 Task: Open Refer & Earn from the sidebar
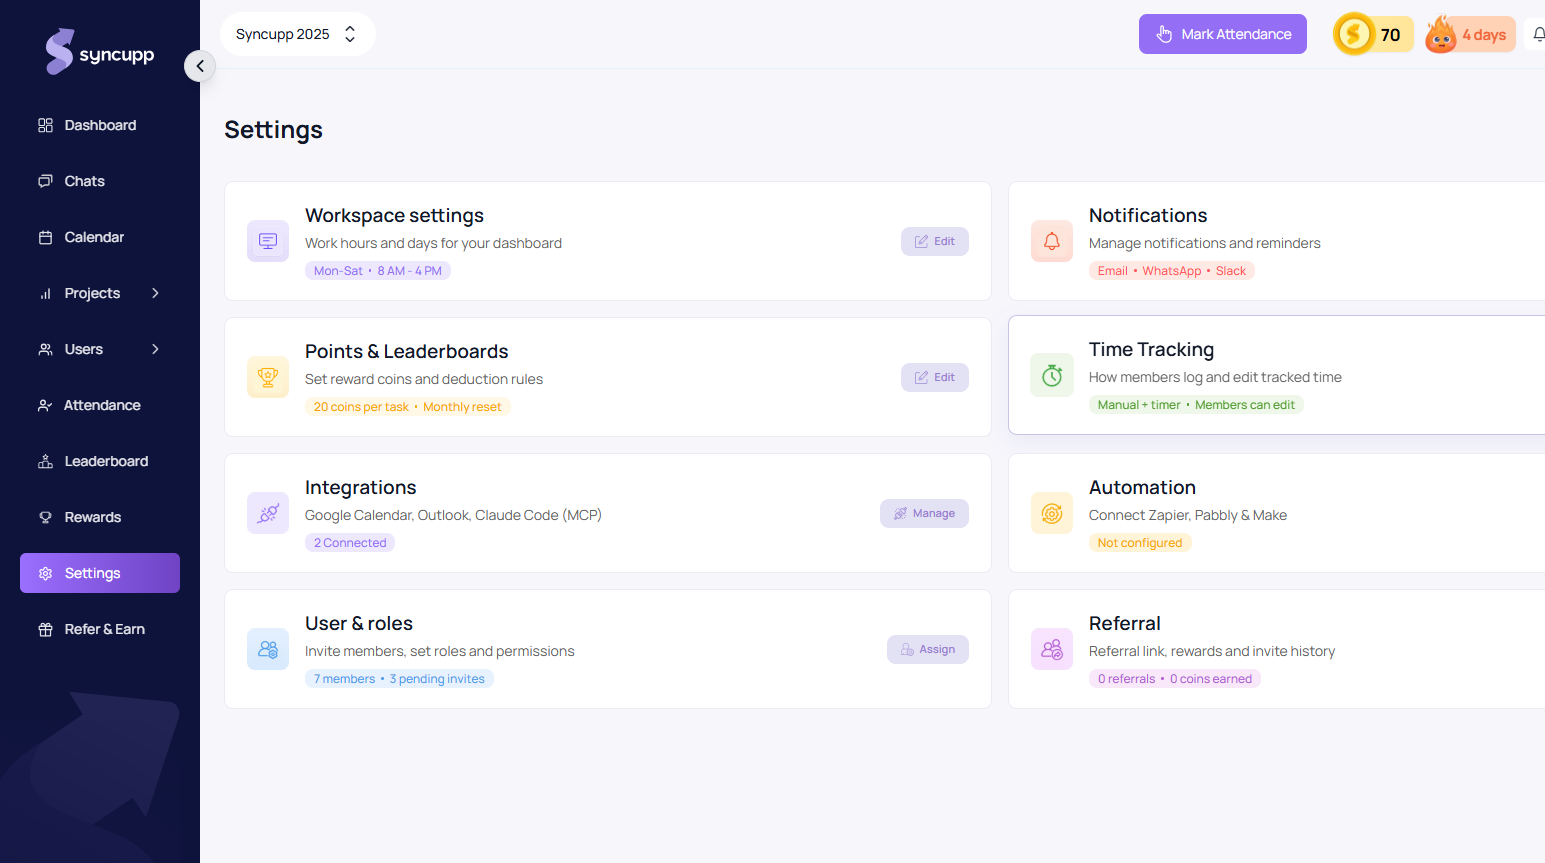100,629
